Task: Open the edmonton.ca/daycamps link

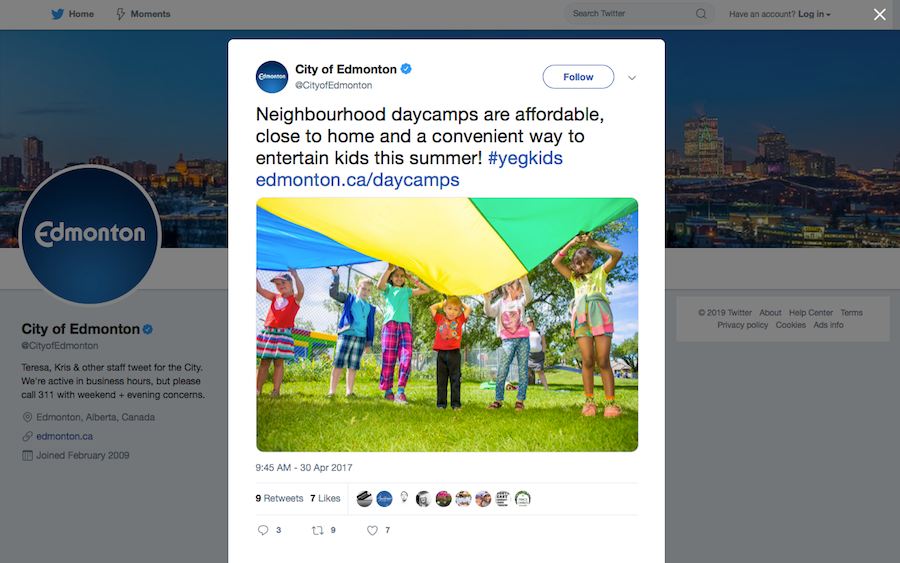Action: [358, 180]
